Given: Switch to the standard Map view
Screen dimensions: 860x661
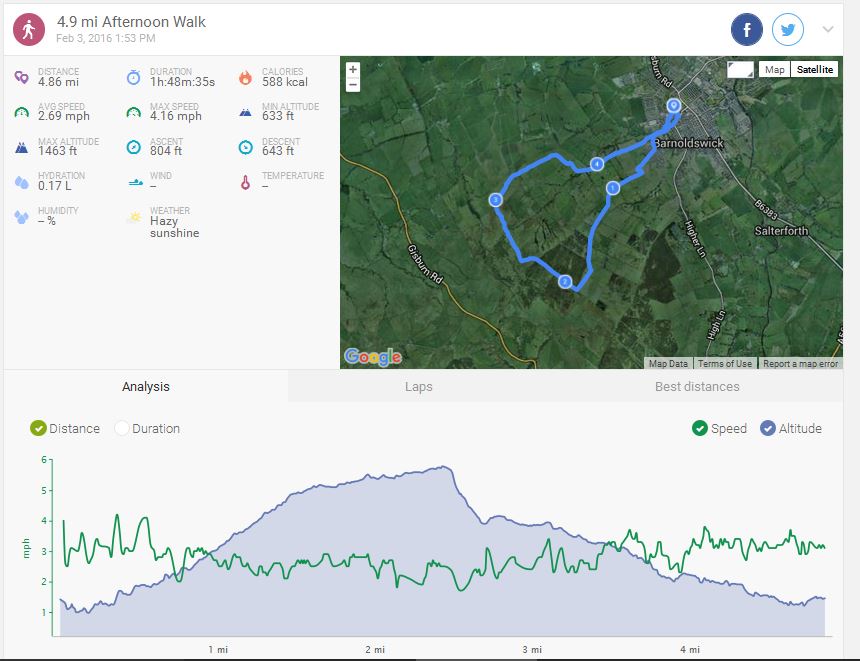Looking at the screenshot, I should tap(773, 69).
